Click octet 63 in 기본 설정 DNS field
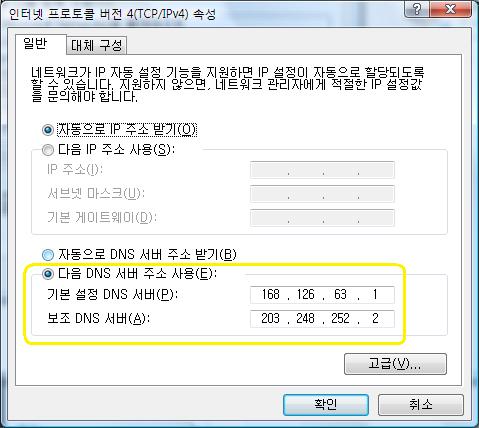 point(340,295)
